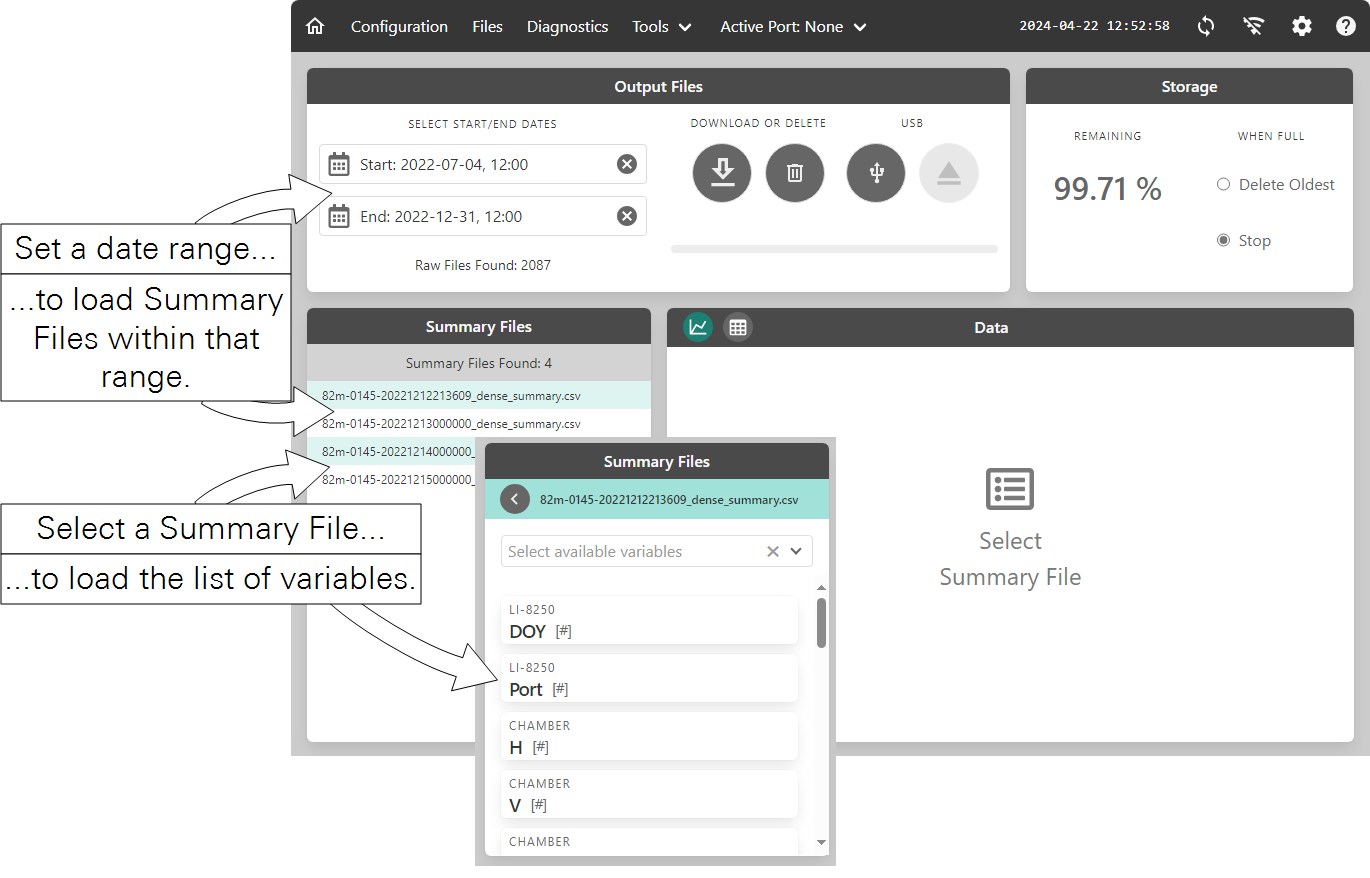Open the help question mark icon
The image size is (1370, 878).
[1346, 27]
